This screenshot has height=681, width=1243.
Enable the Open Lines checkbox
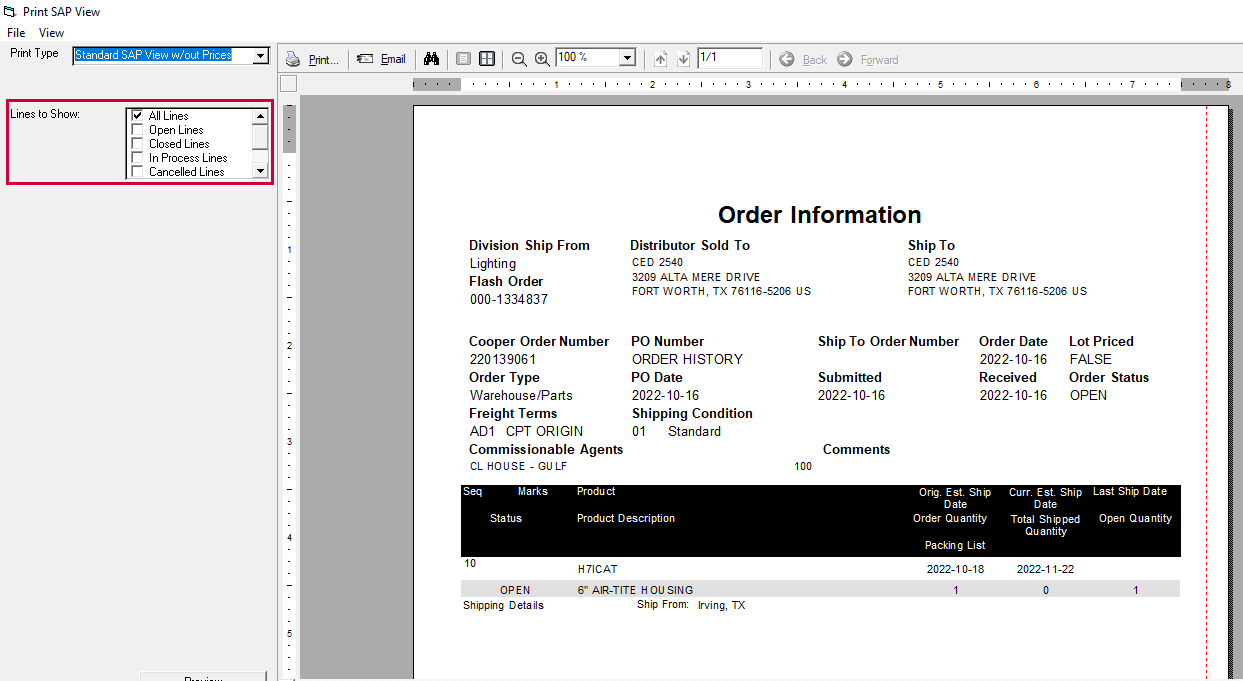(138, 130)
